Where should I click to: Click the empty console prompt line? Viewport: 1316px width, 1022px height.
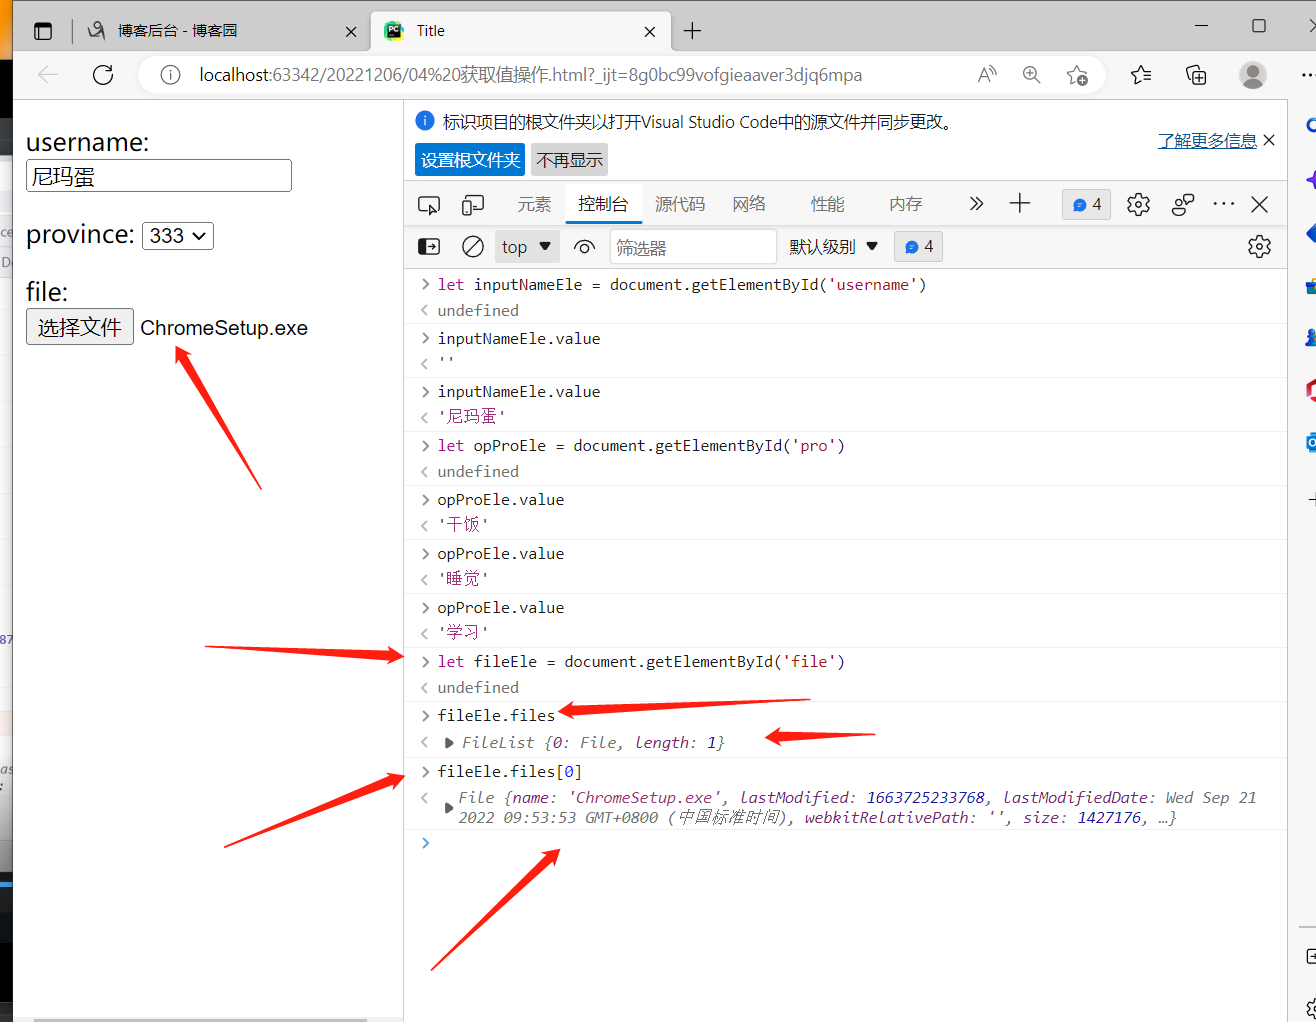click(x=845, y=843)
